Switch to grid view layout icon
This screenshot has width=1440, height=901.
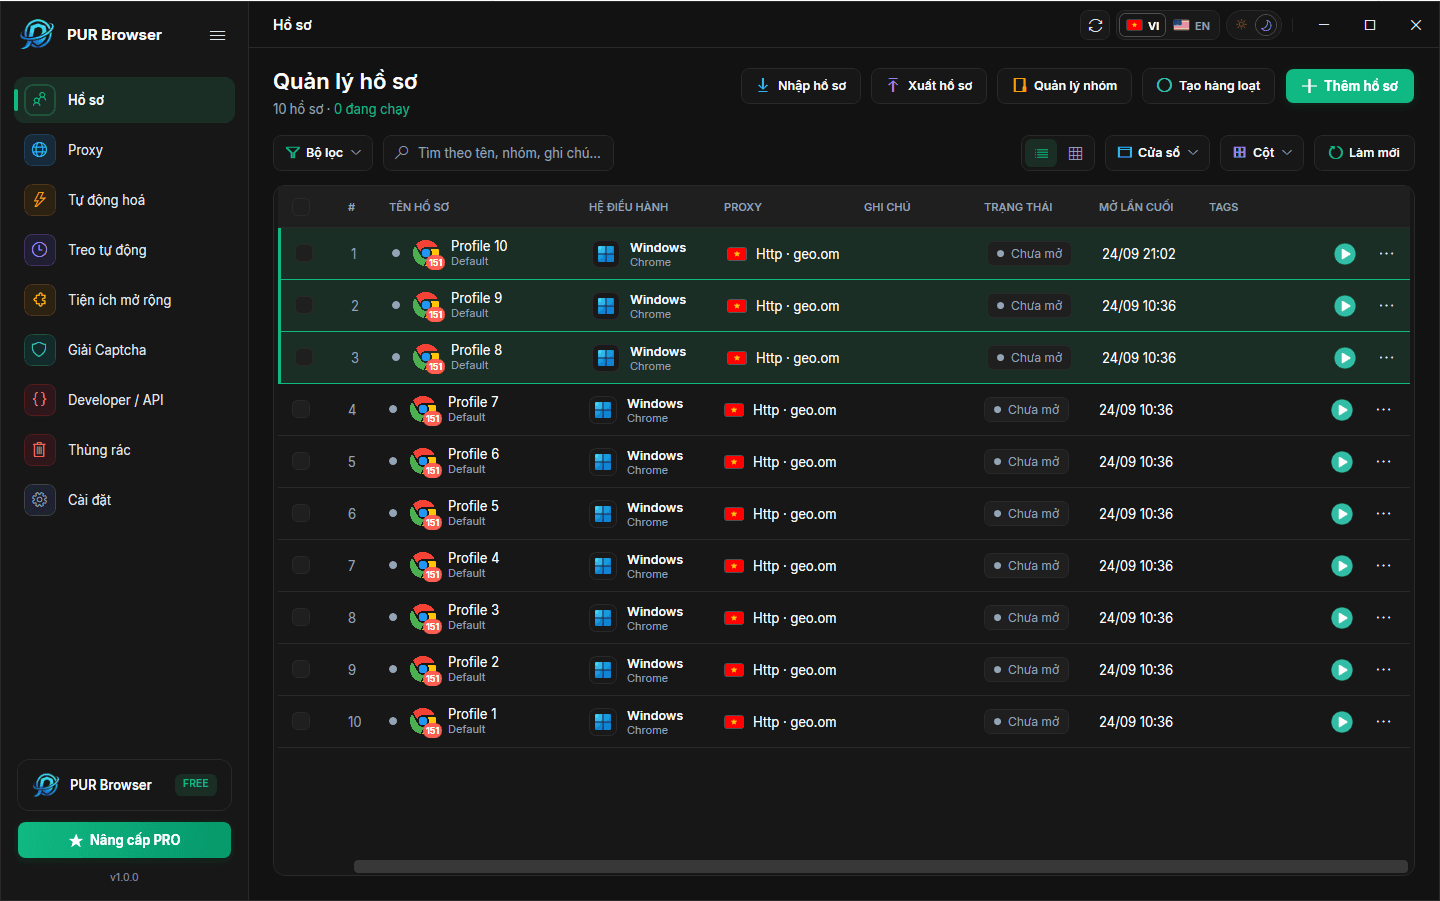pyautogui.click(x=1075, y=153)
